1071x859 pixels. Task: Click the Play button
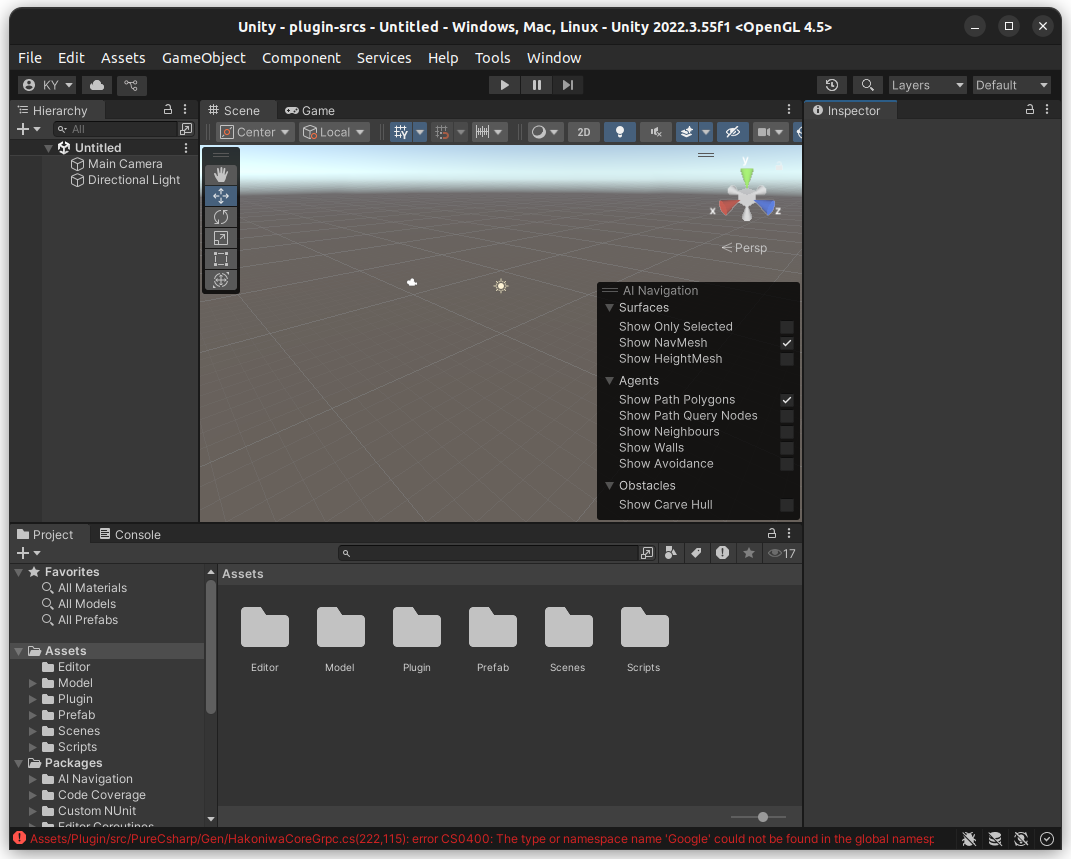point(504,85)
